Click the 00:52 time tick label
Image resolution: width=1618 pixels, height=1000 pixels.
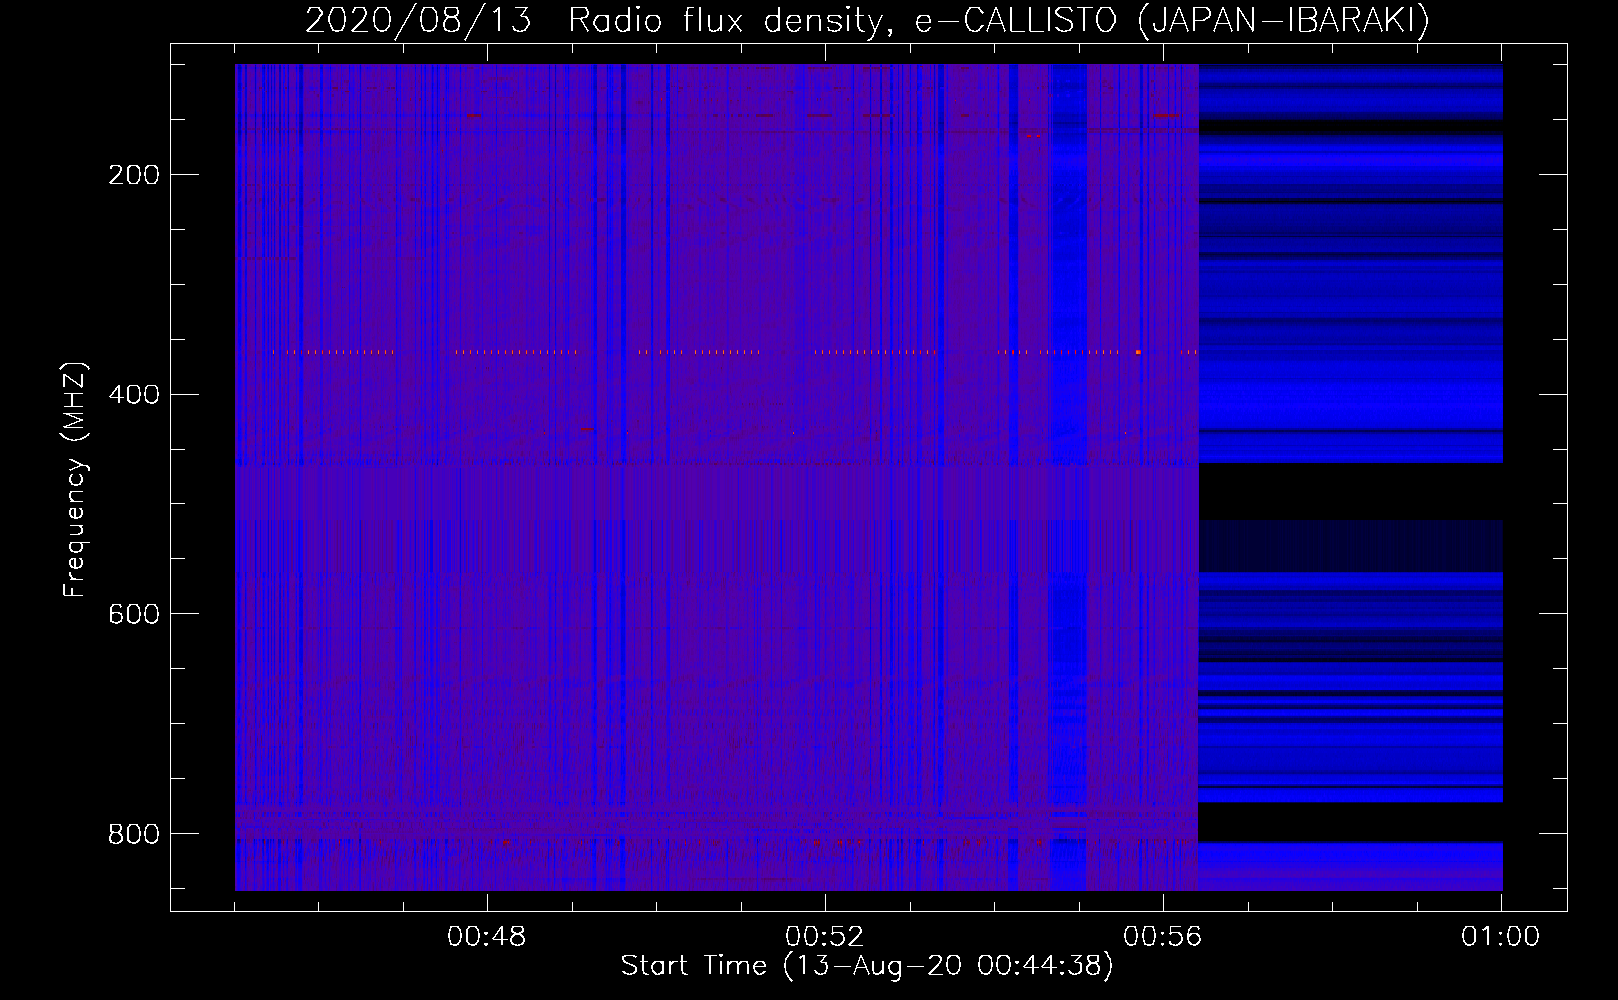[x=825, y=937]
